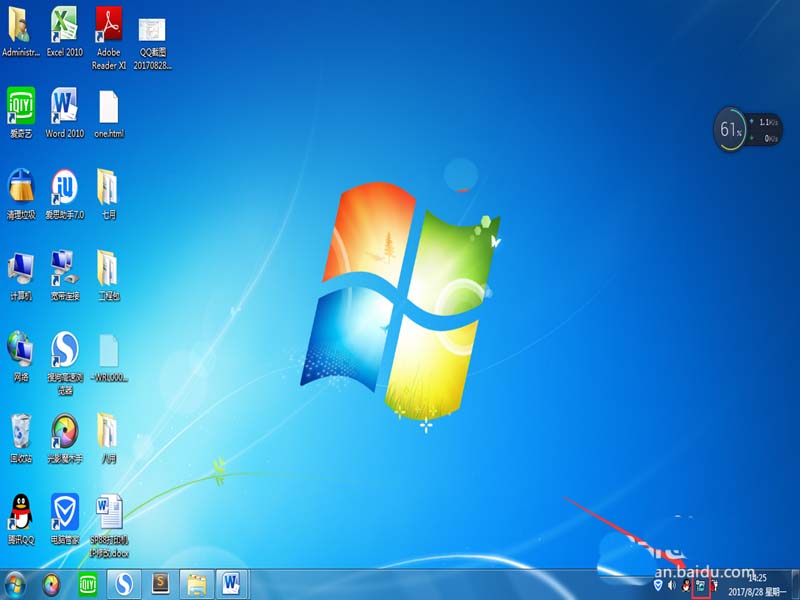Click the Show desktop strip

(796, 585)
